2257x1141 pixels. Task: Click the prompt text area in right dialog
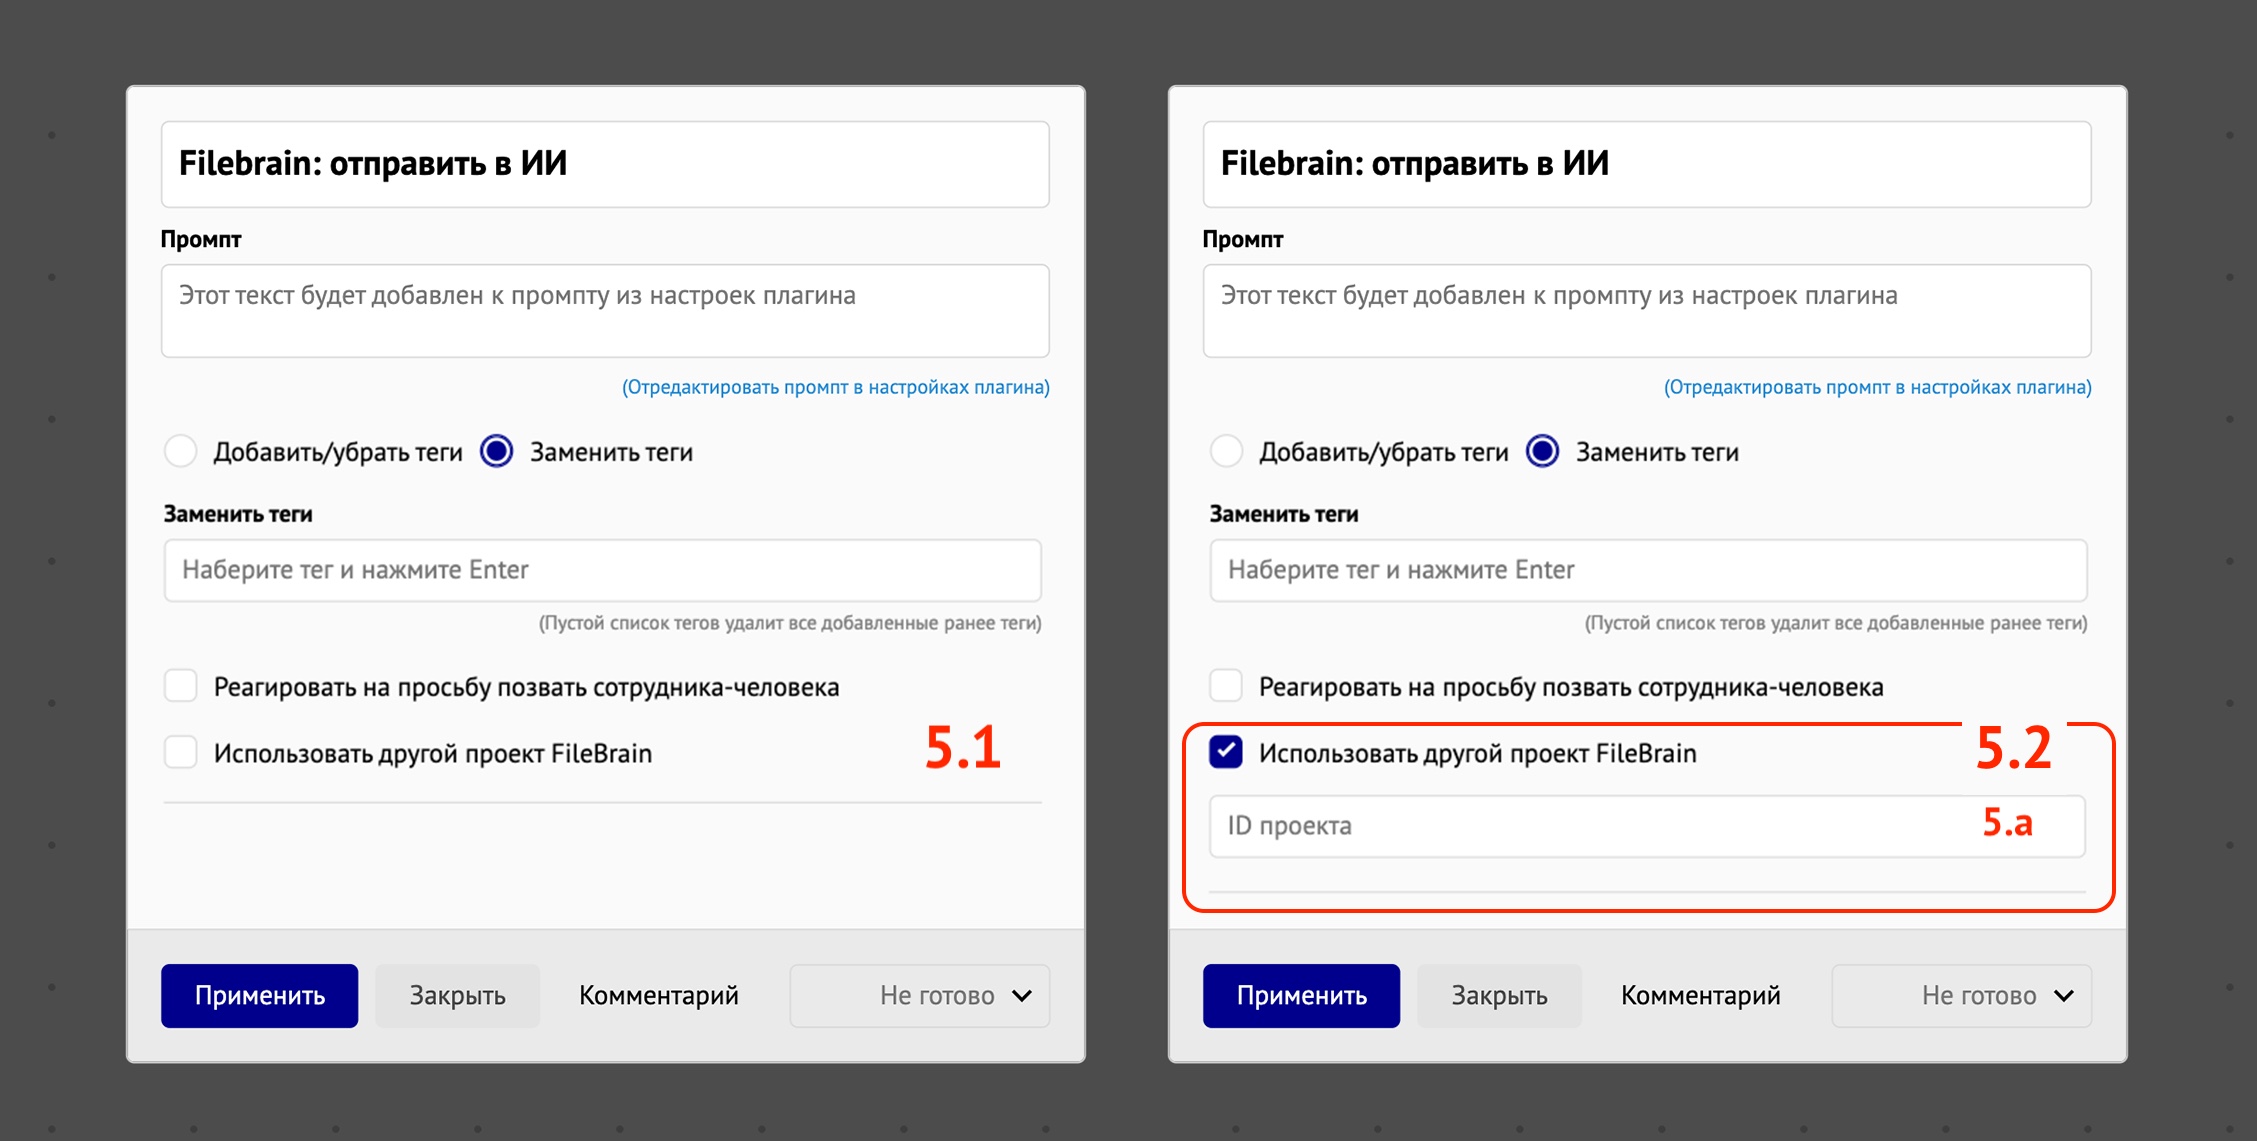pos(1648,311)
